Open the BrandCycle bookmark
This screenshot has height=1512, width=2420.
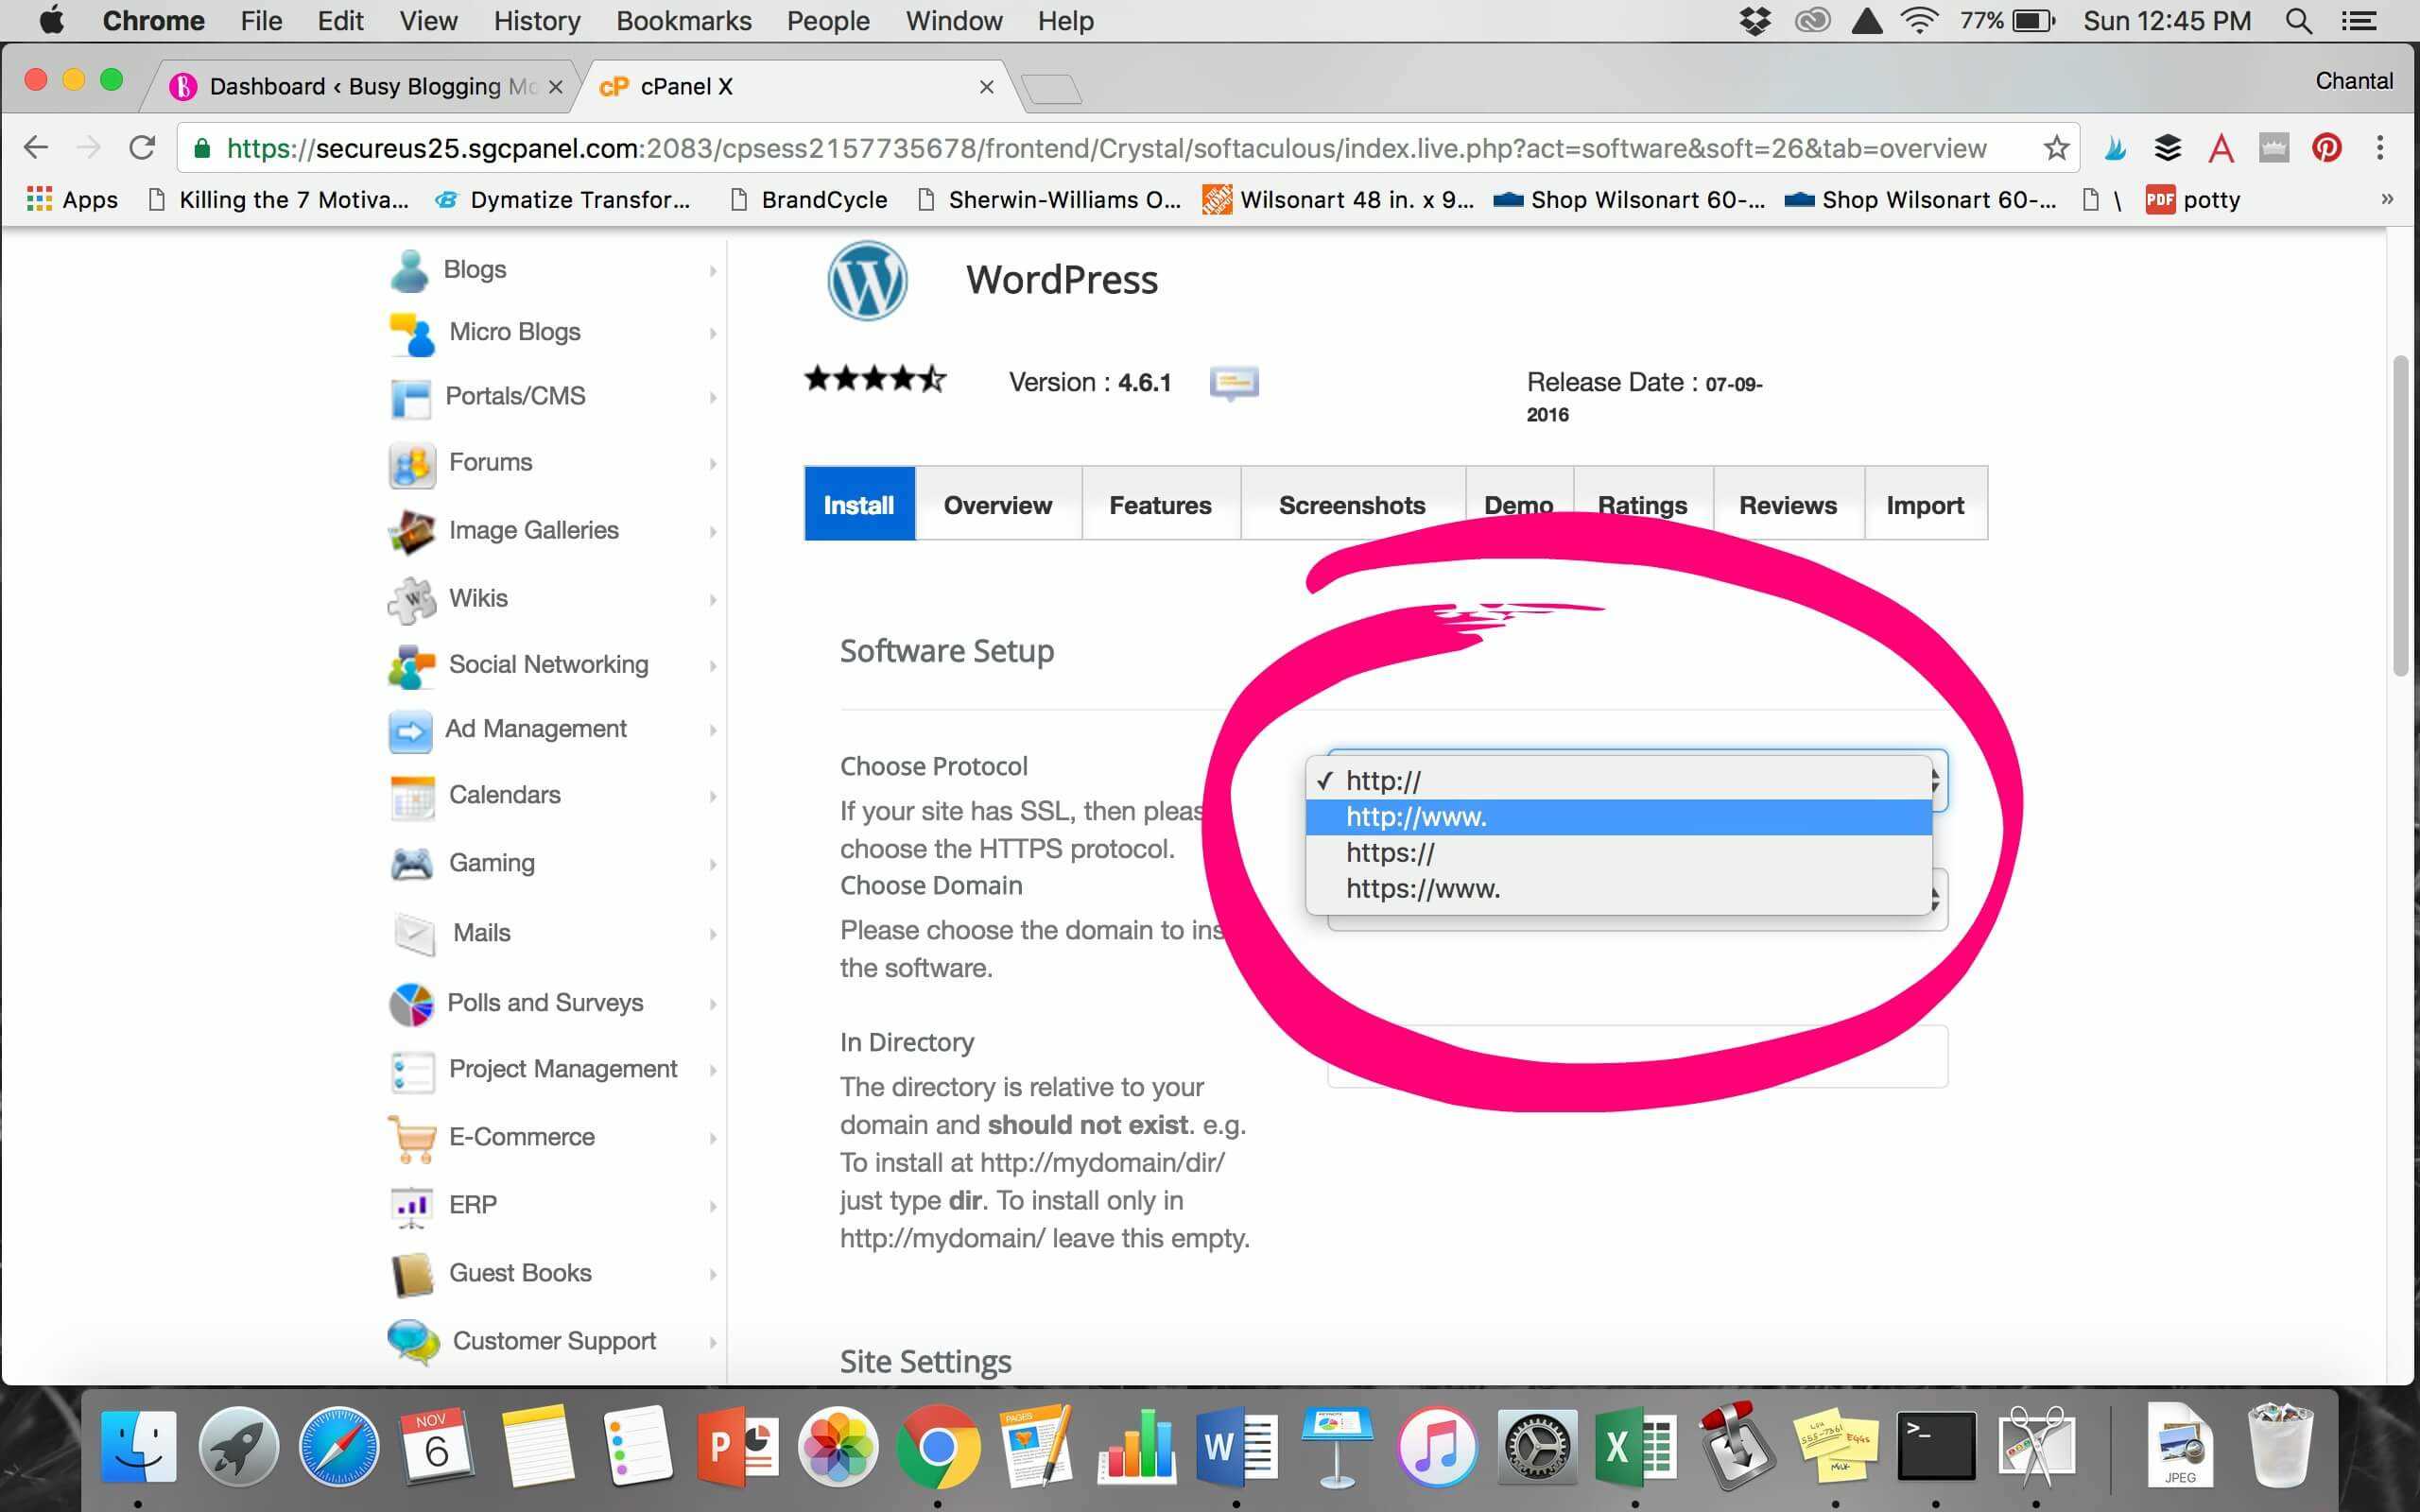[809, 200]
